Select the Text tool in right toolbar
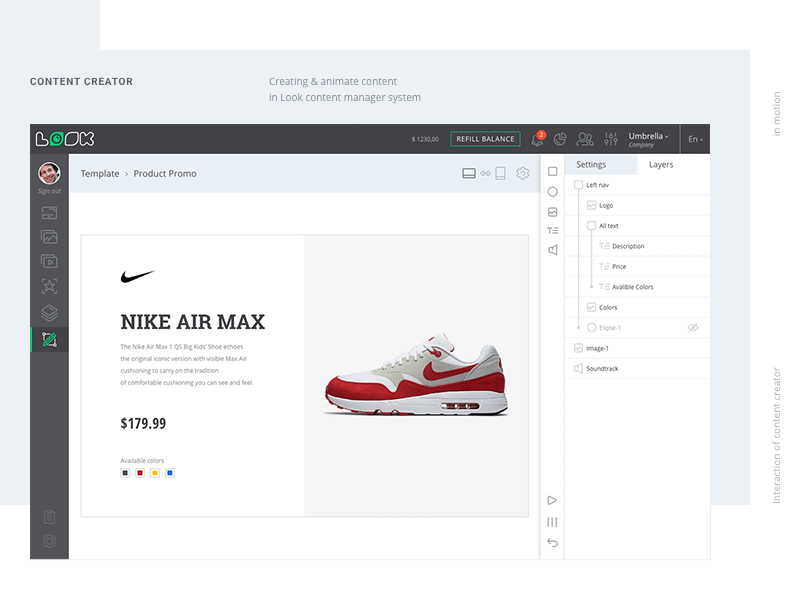Viewport: 800px width, 600px height. (x=552, y=230)
